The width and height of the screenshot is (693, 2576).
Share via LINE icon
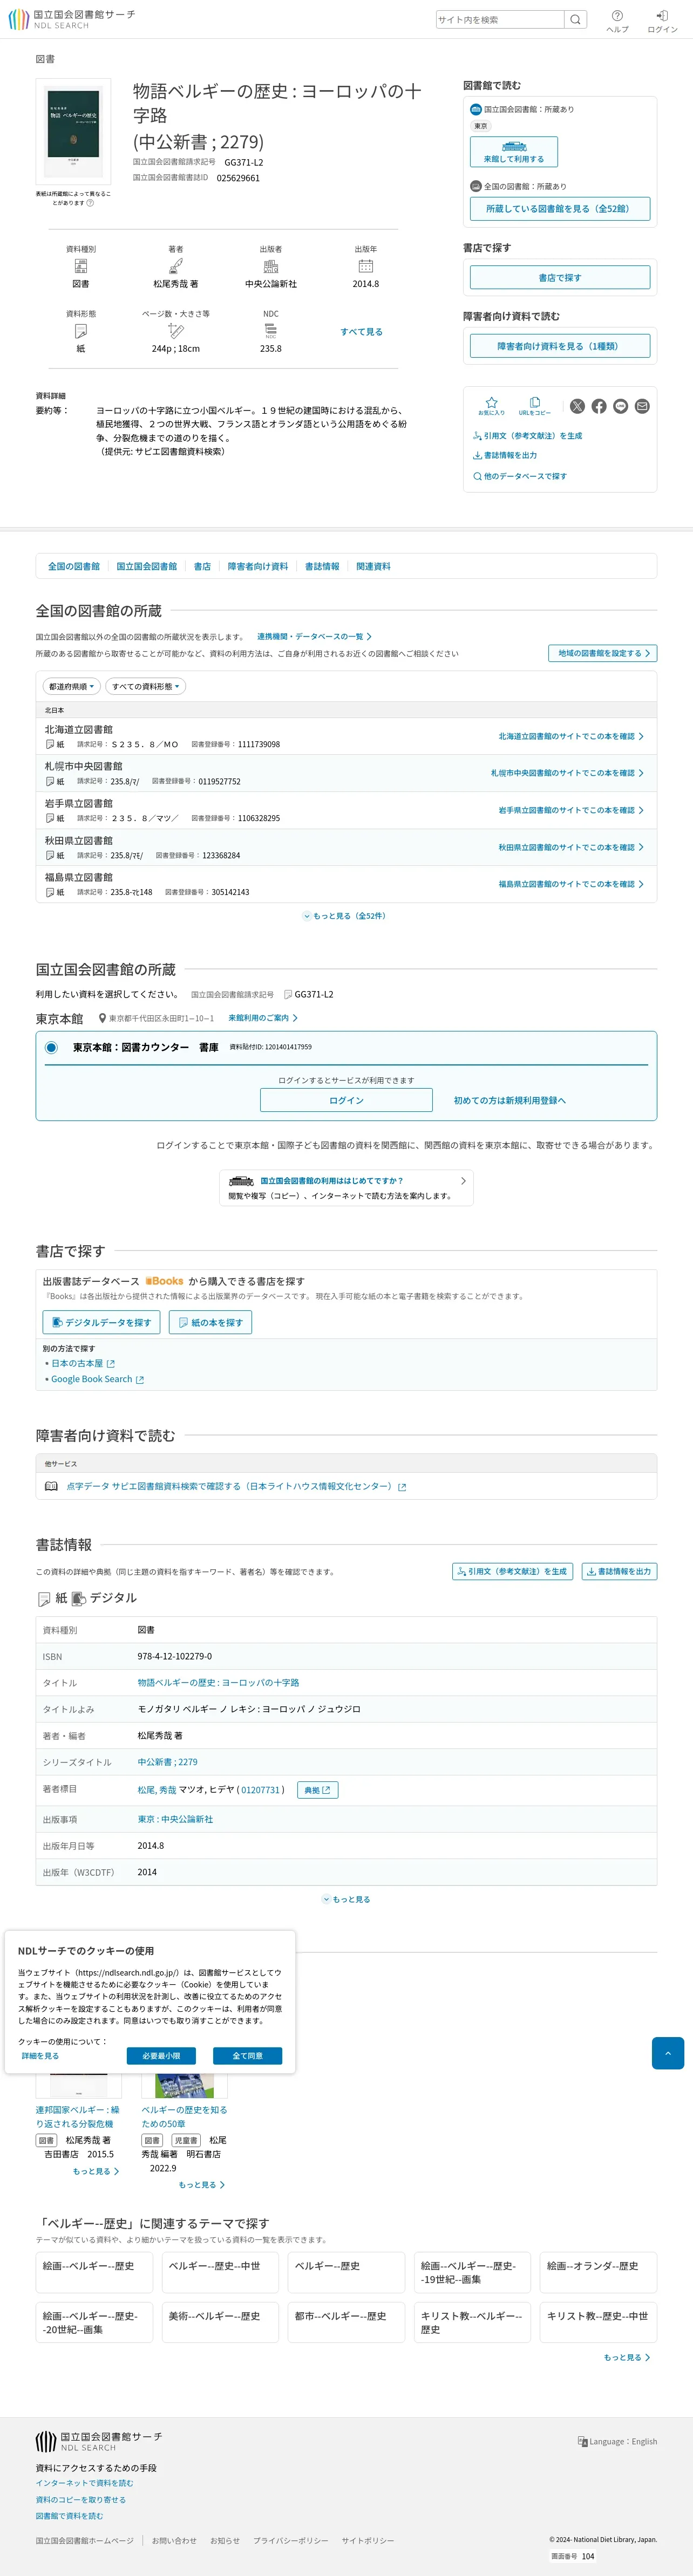tap(621, 406)
